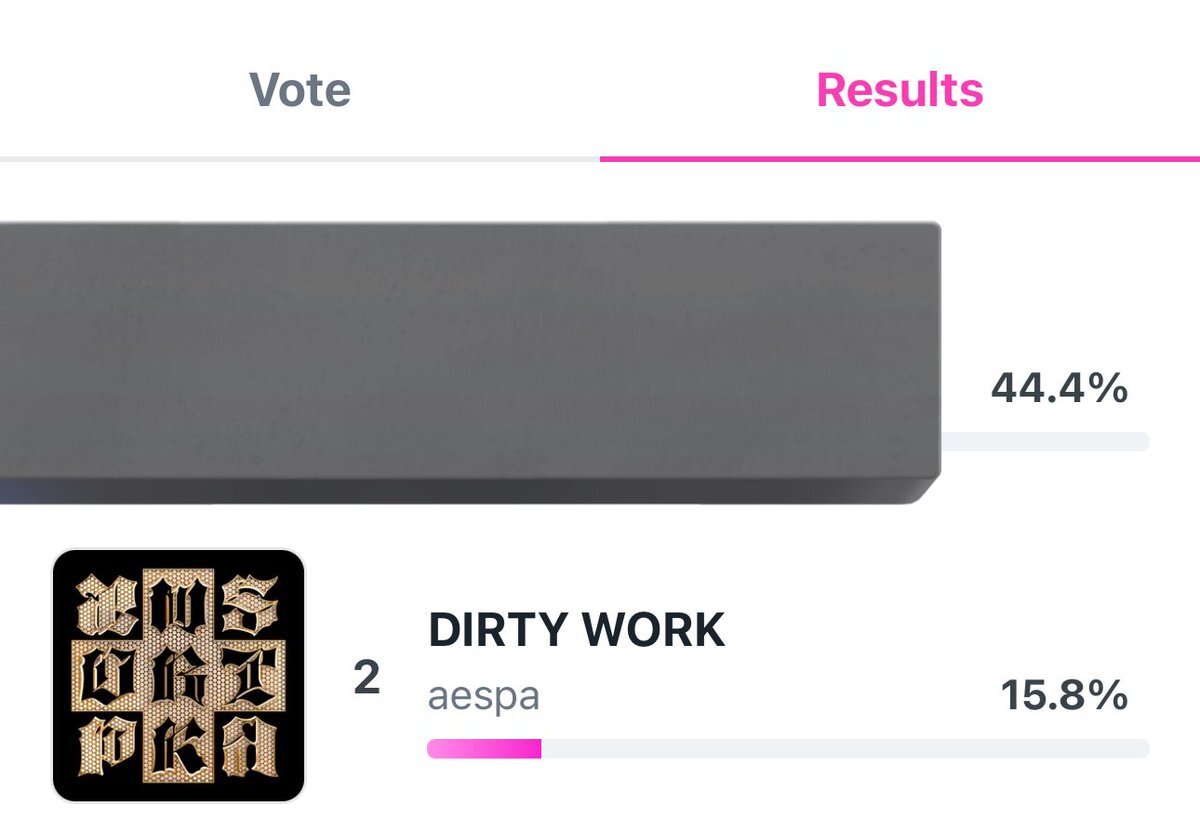This screenshot has height=833, width=1200.
Task: Click the rank number 2 label
Action: pos(367,679)
